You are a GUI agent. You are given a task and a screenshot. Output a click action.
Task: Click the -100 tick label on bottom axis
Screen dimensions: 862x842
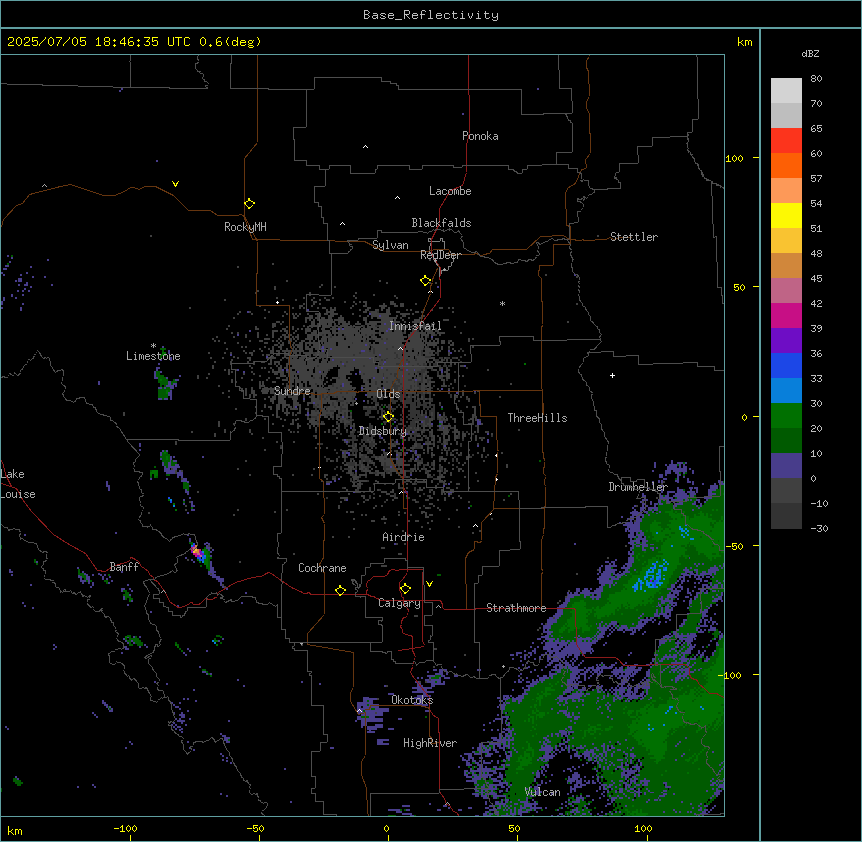pos(125,829)
